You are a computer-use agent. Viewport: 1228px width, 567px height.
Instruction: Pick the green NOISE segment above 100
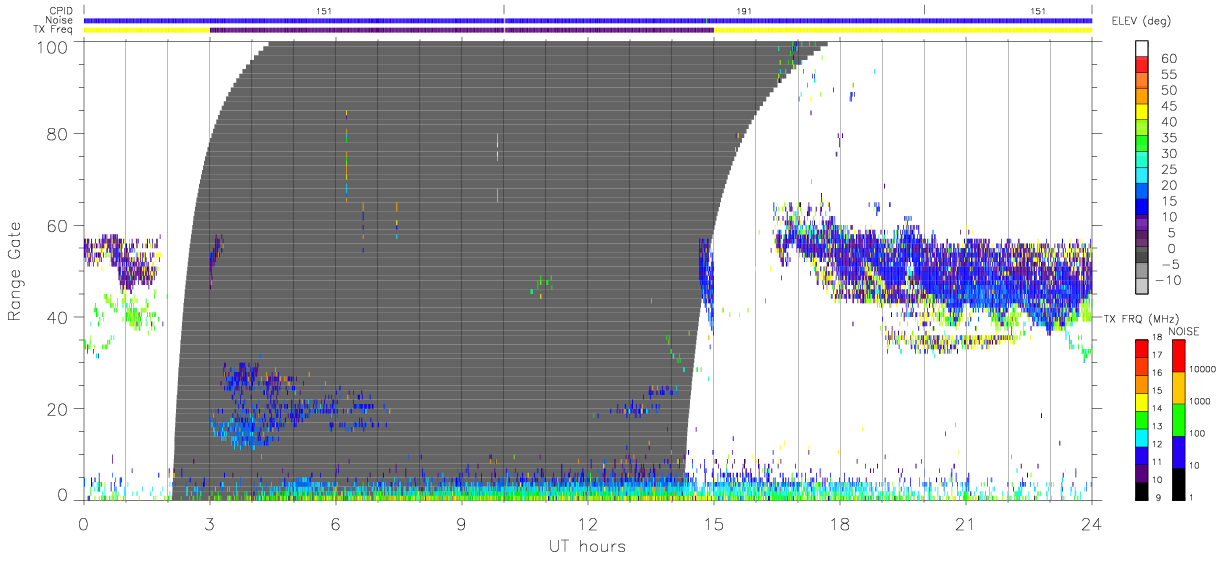coord(1177,420)
